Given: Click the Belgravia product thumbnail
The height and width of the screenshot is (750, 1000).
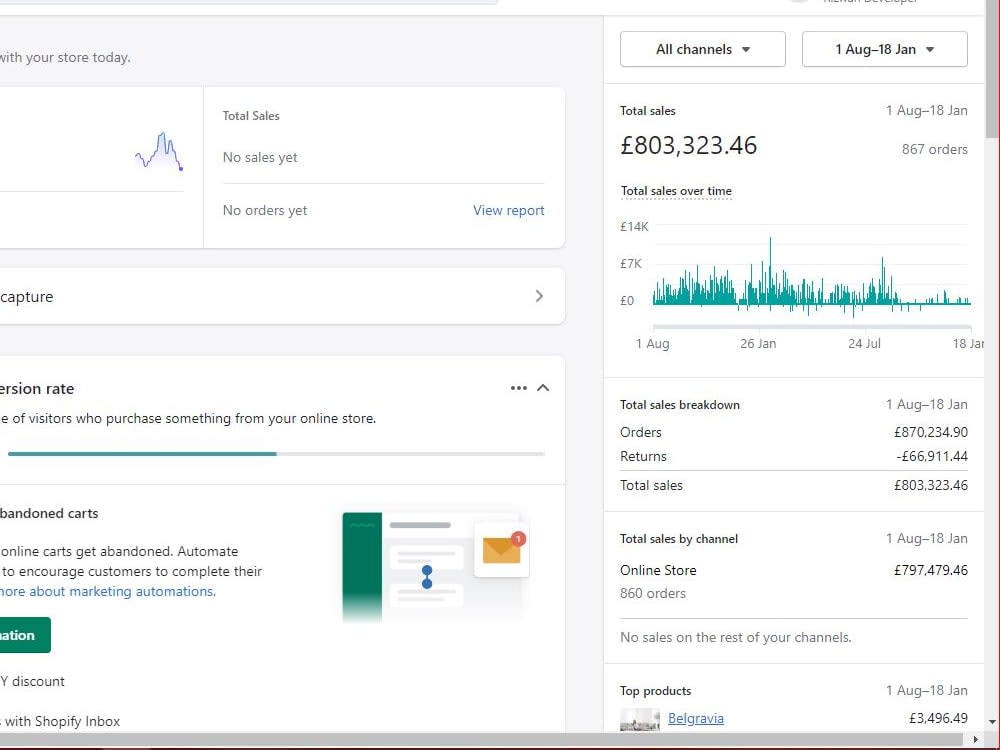Looking at the screenshot, I should click(x=640, y=719).
